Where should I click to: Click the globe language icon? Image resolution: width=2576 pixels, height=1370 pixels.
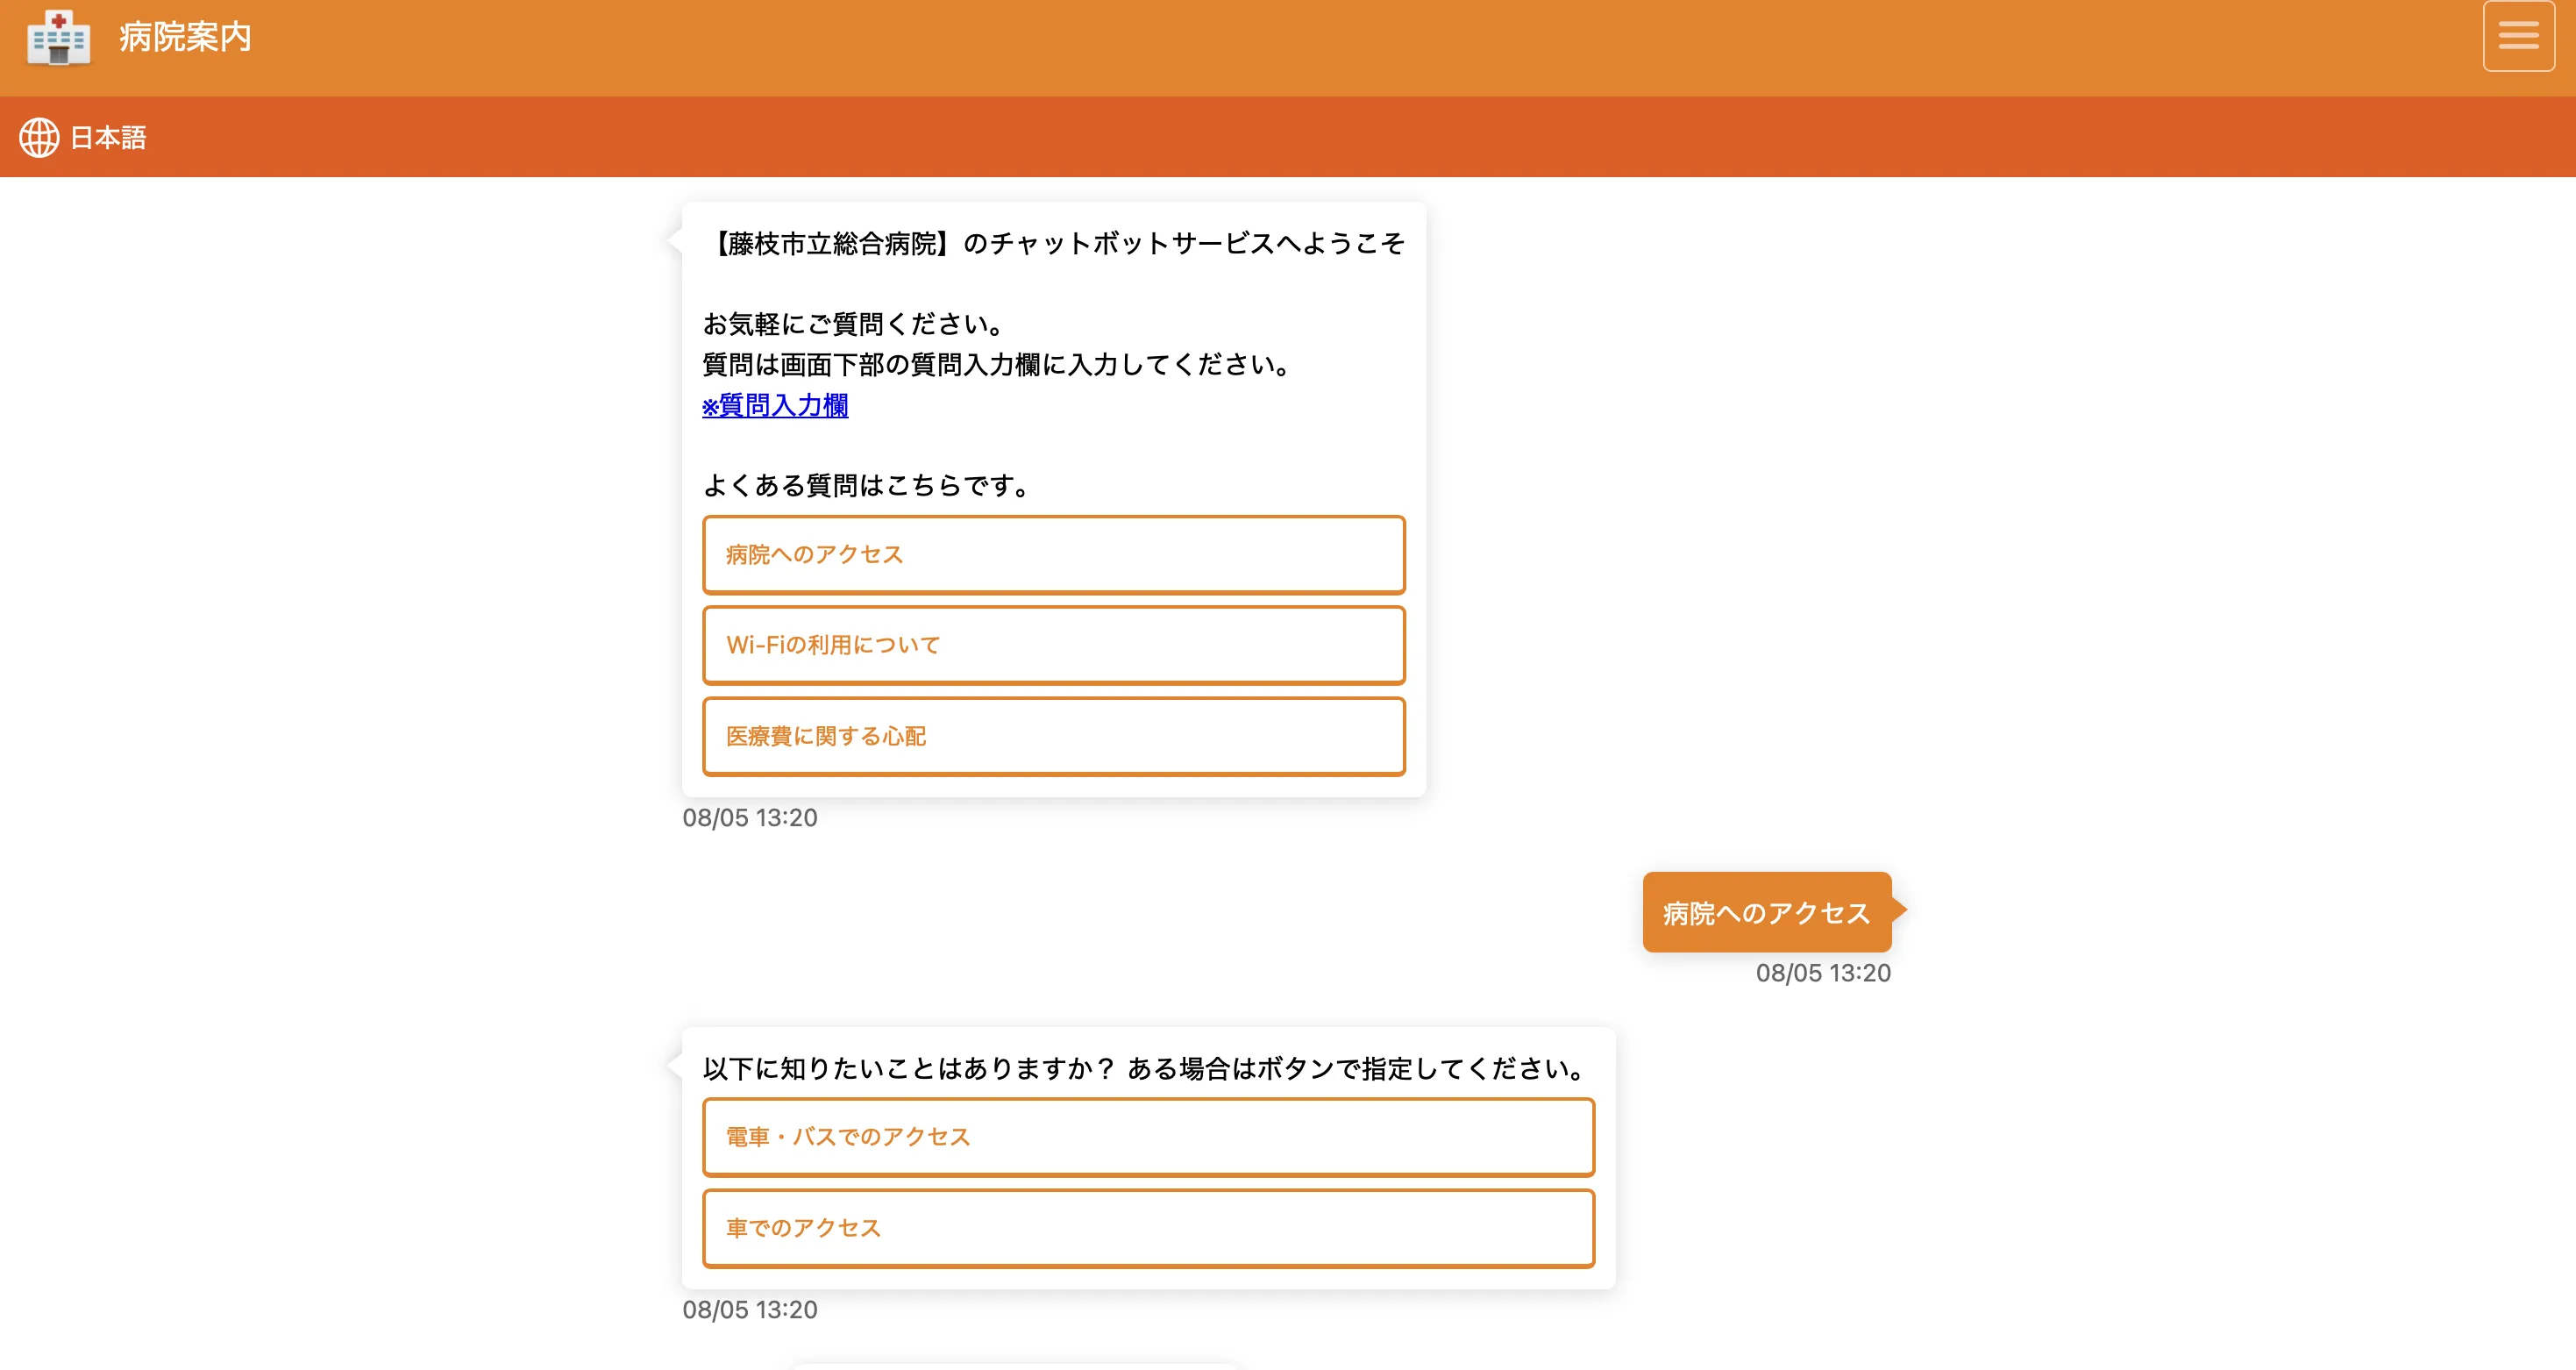click(x=39, y=137)
